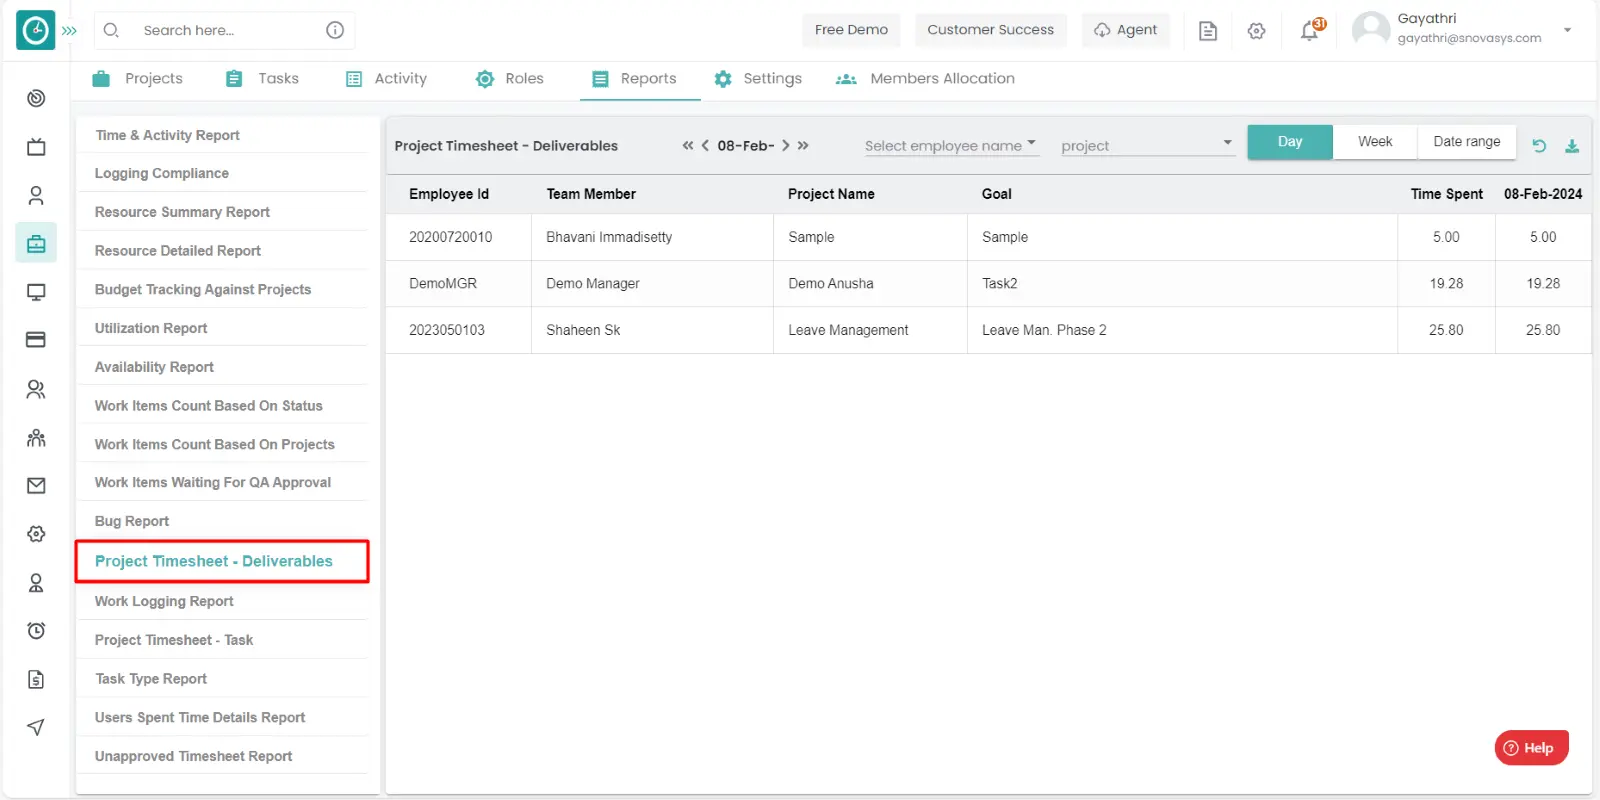Switch to the Tasks tab
1600x800 pixels.
[x=263, y=79]
